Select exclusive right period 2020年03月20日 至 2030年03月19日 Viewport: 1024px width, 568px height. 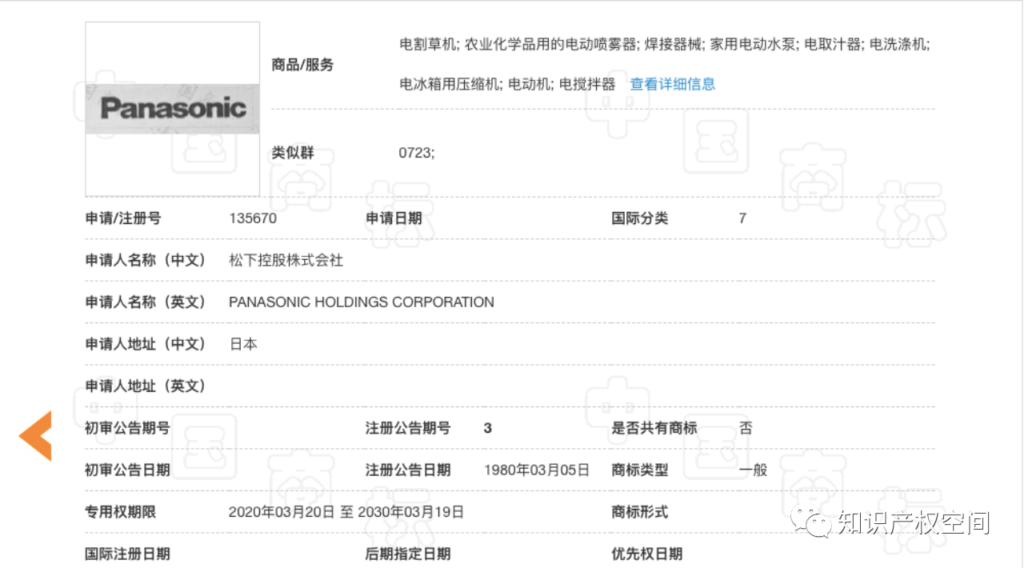coord(346,512)
